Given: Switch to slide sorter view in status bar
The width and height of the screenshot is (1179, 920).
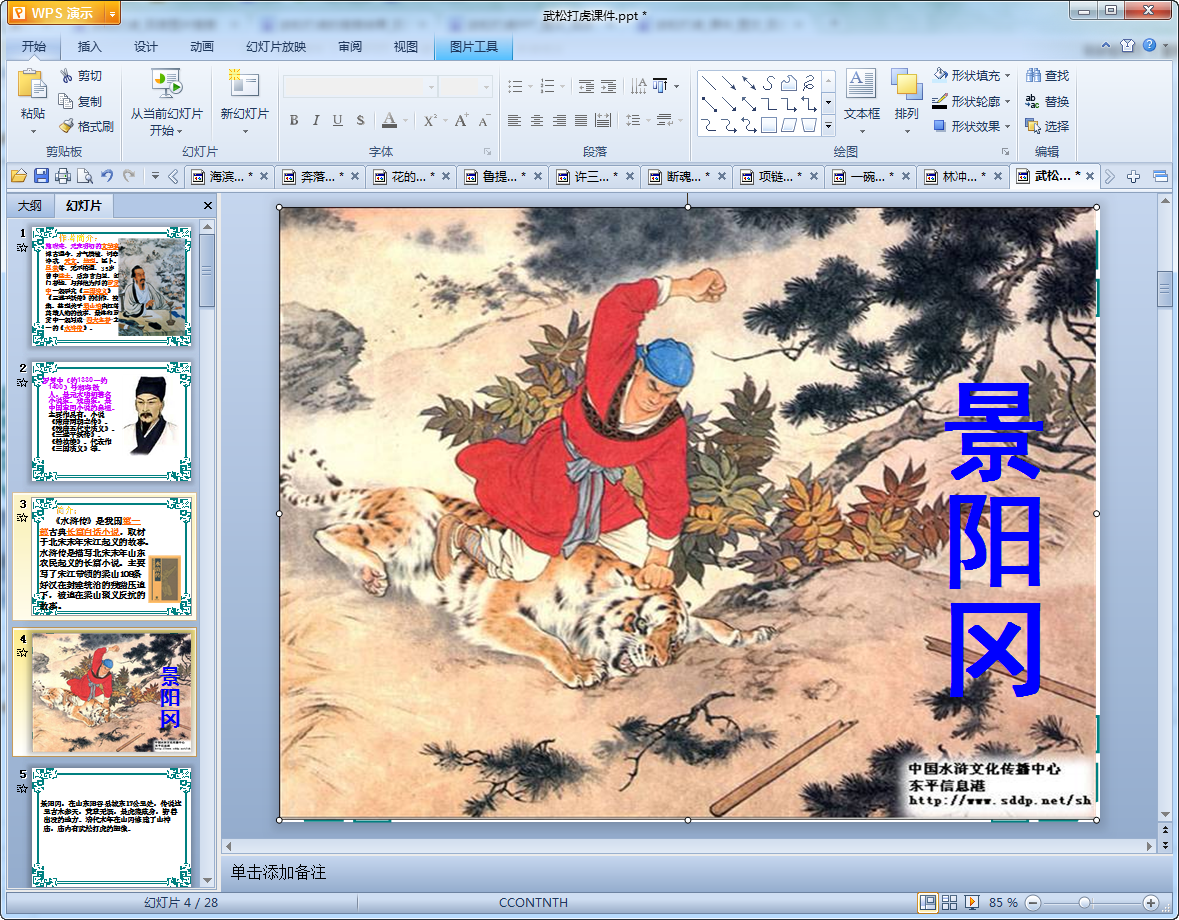Looking at the screenshot, I should tap(950, 902).
